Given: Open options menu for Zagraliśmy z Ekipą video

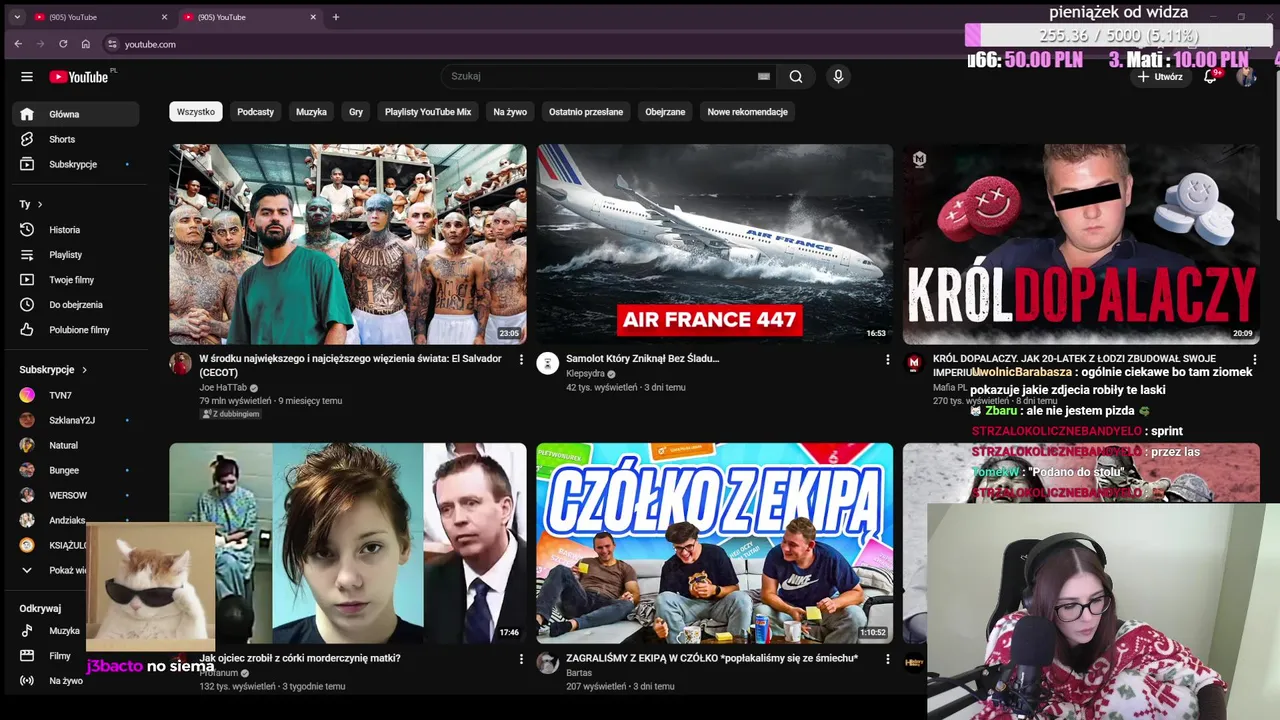Looking at the screenshot, I should click(x=887, y=659).
